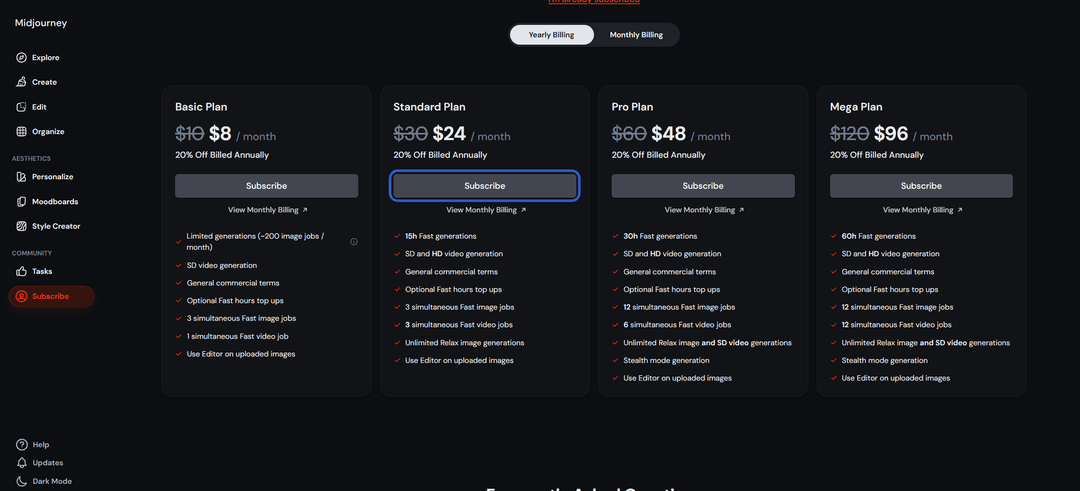Click the Midjourney logo text
The image size is (1080, 491).
tap(41, 23)
